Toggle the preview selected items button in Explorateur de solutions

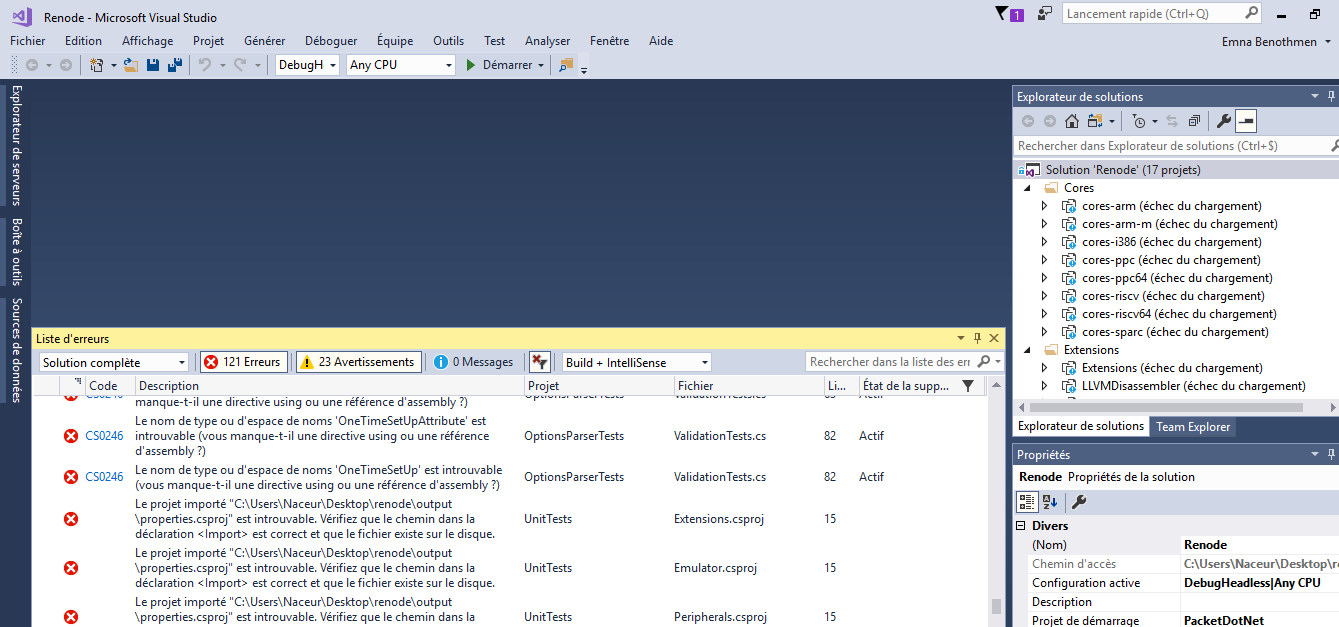click(x=1245, y=121)
